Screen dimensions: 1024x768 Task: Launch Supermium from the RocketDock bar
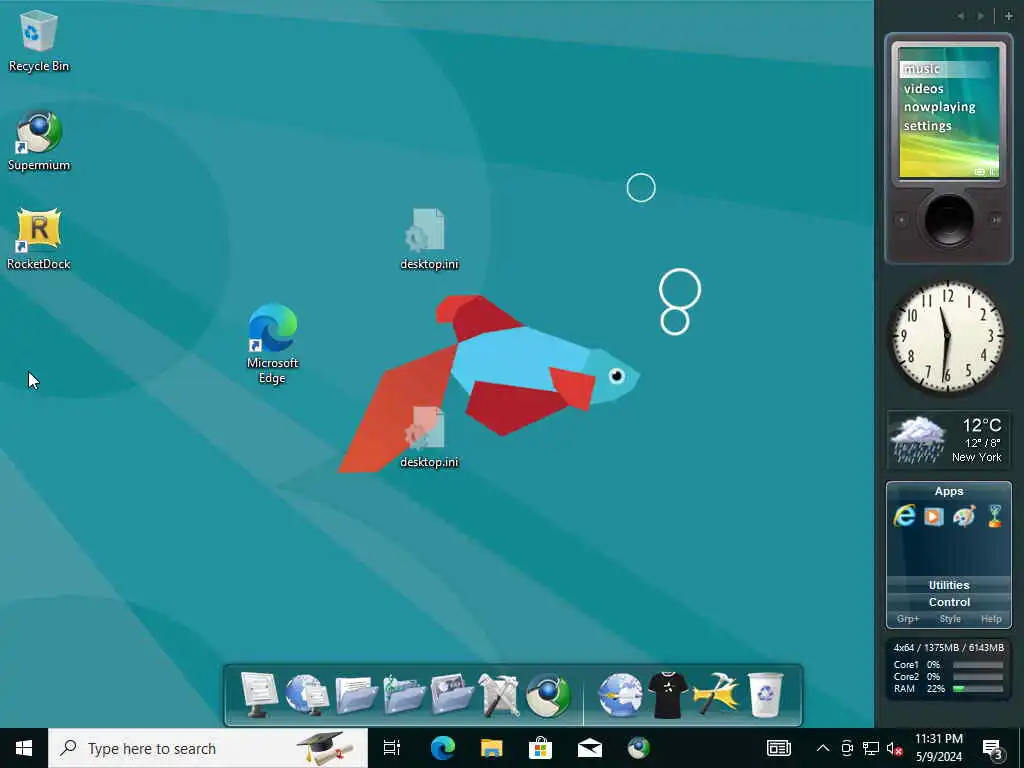548,695
